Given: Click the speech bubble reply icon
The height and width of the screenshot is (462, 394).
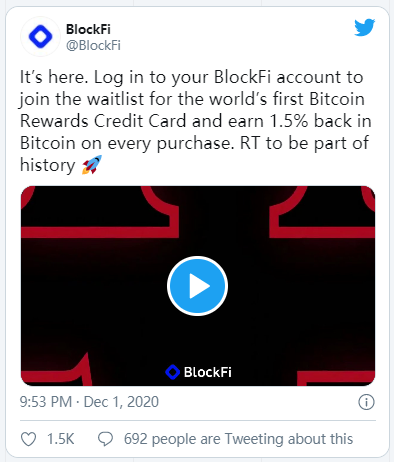Looking at the screenshot, I should click(x=106, y=439).
